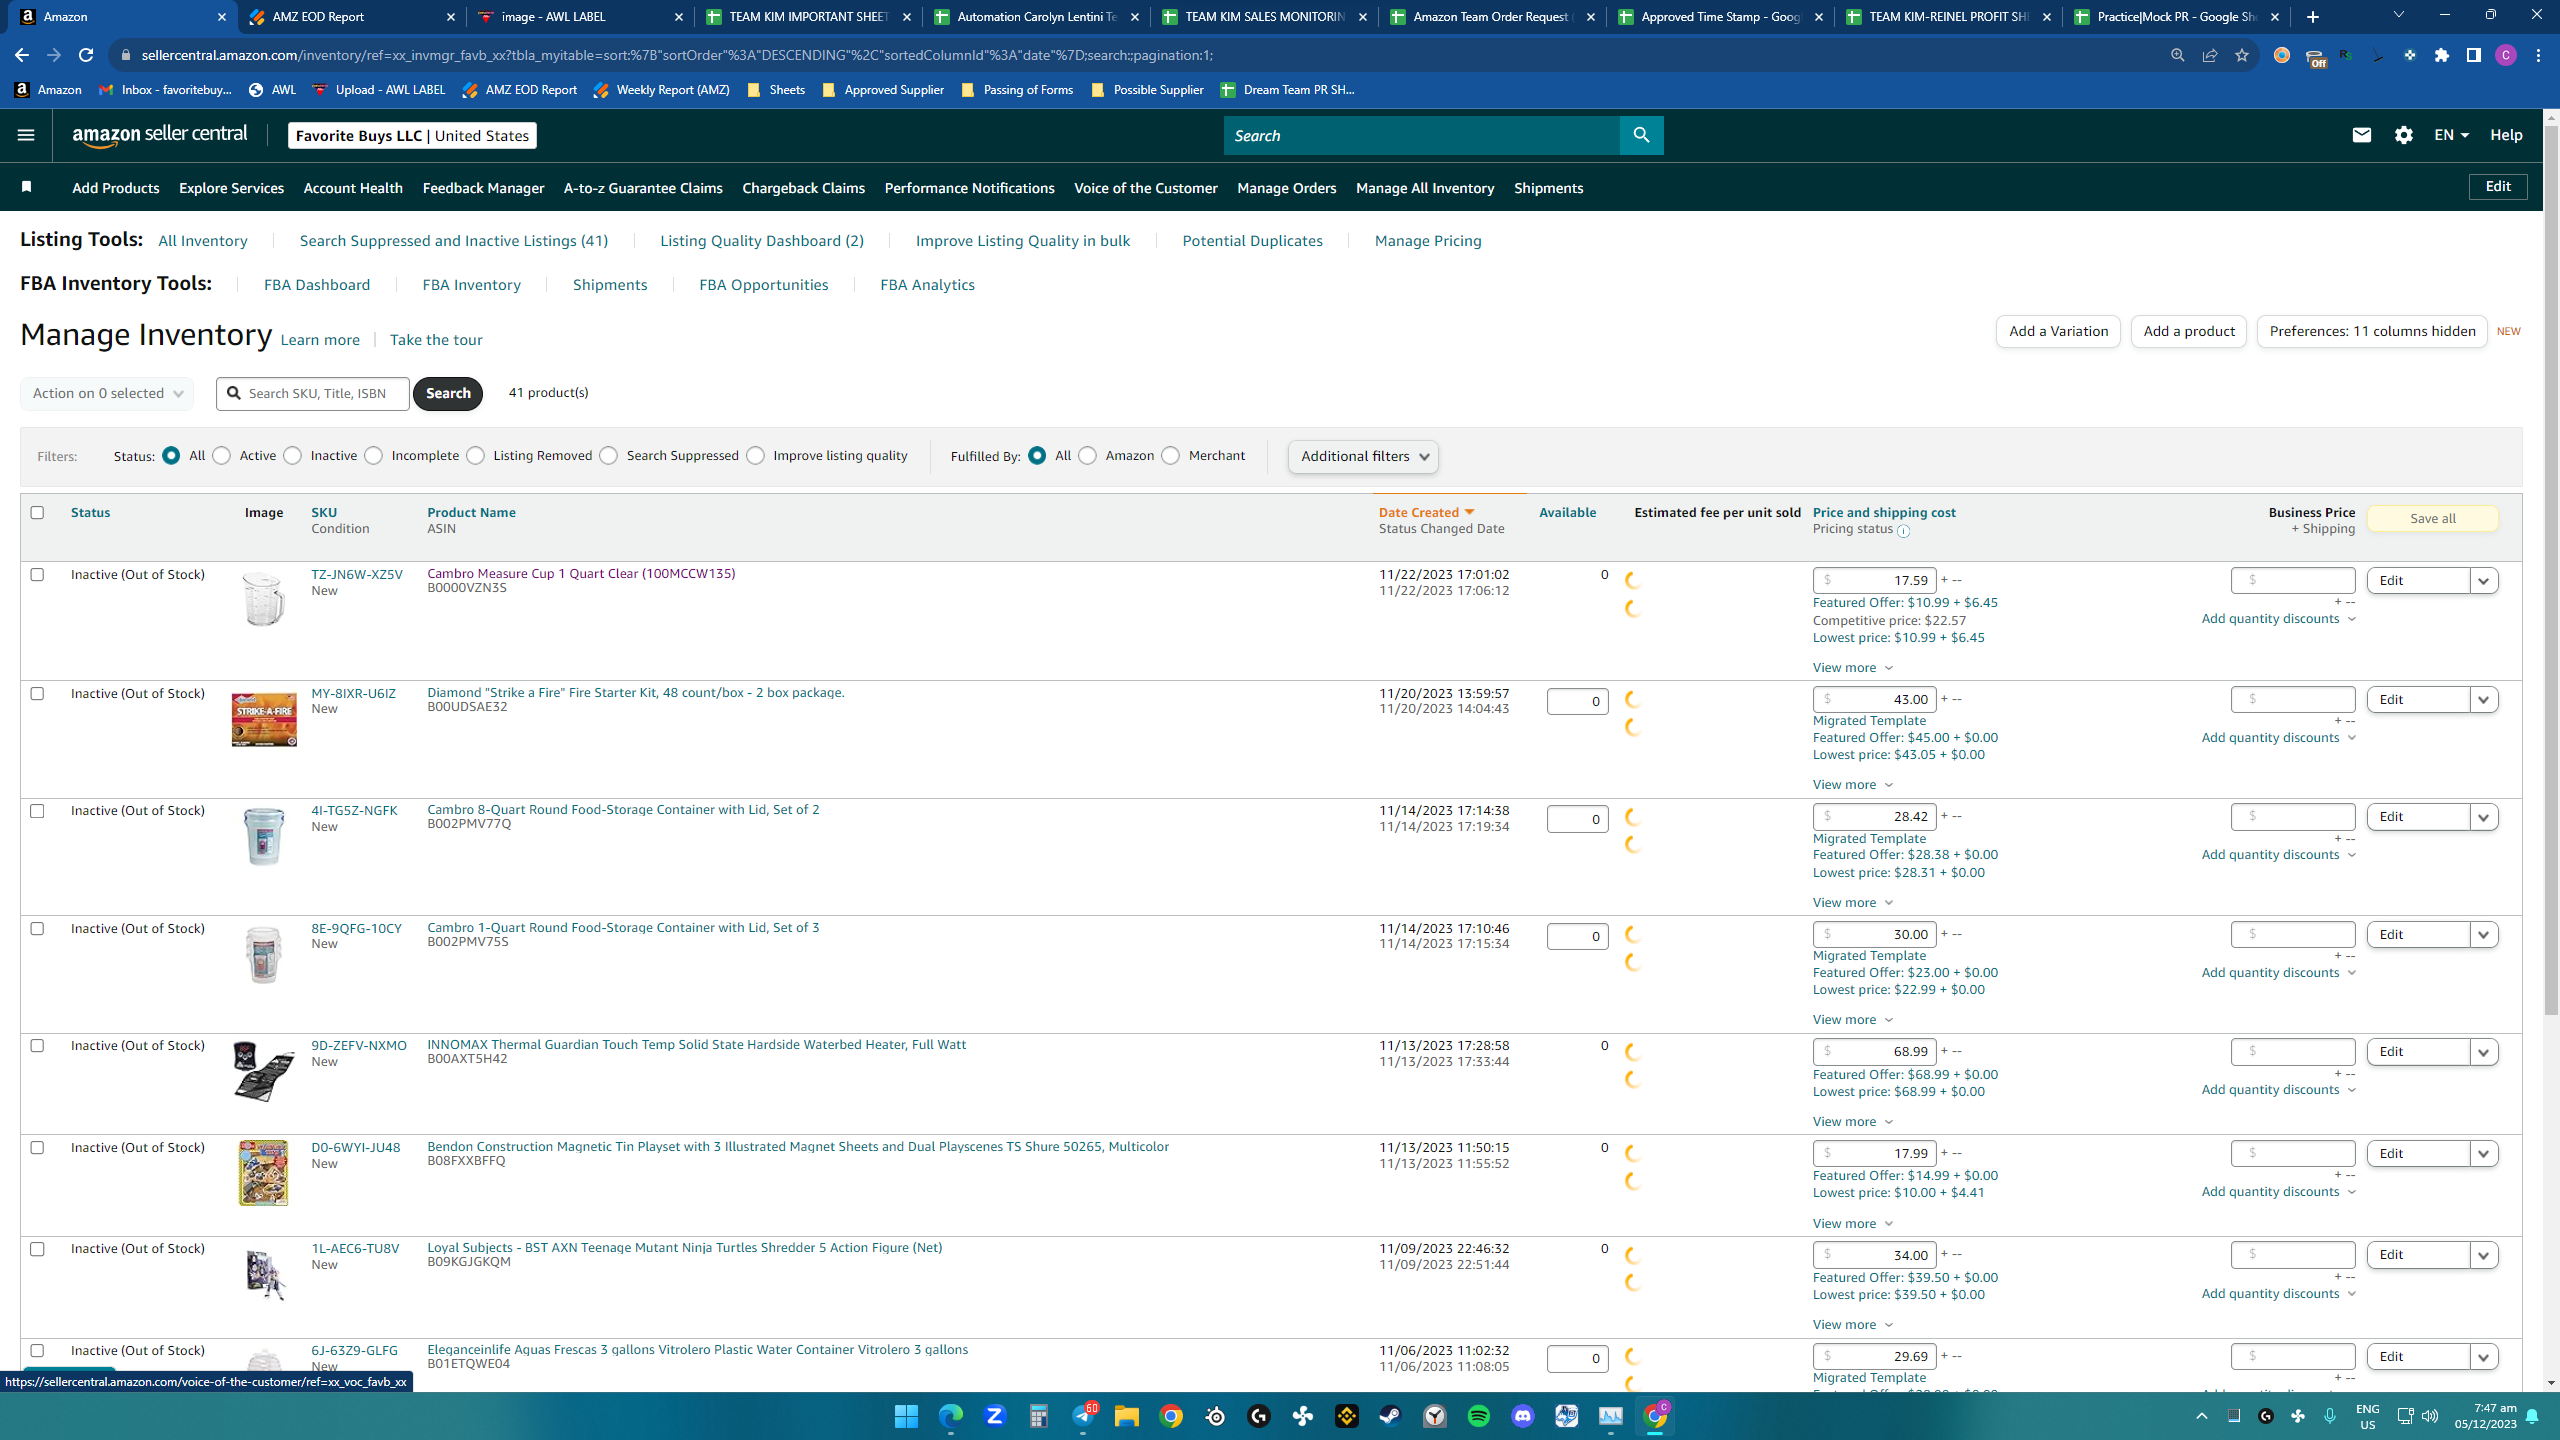Open the Action on 0 selected dropdown

107,393
